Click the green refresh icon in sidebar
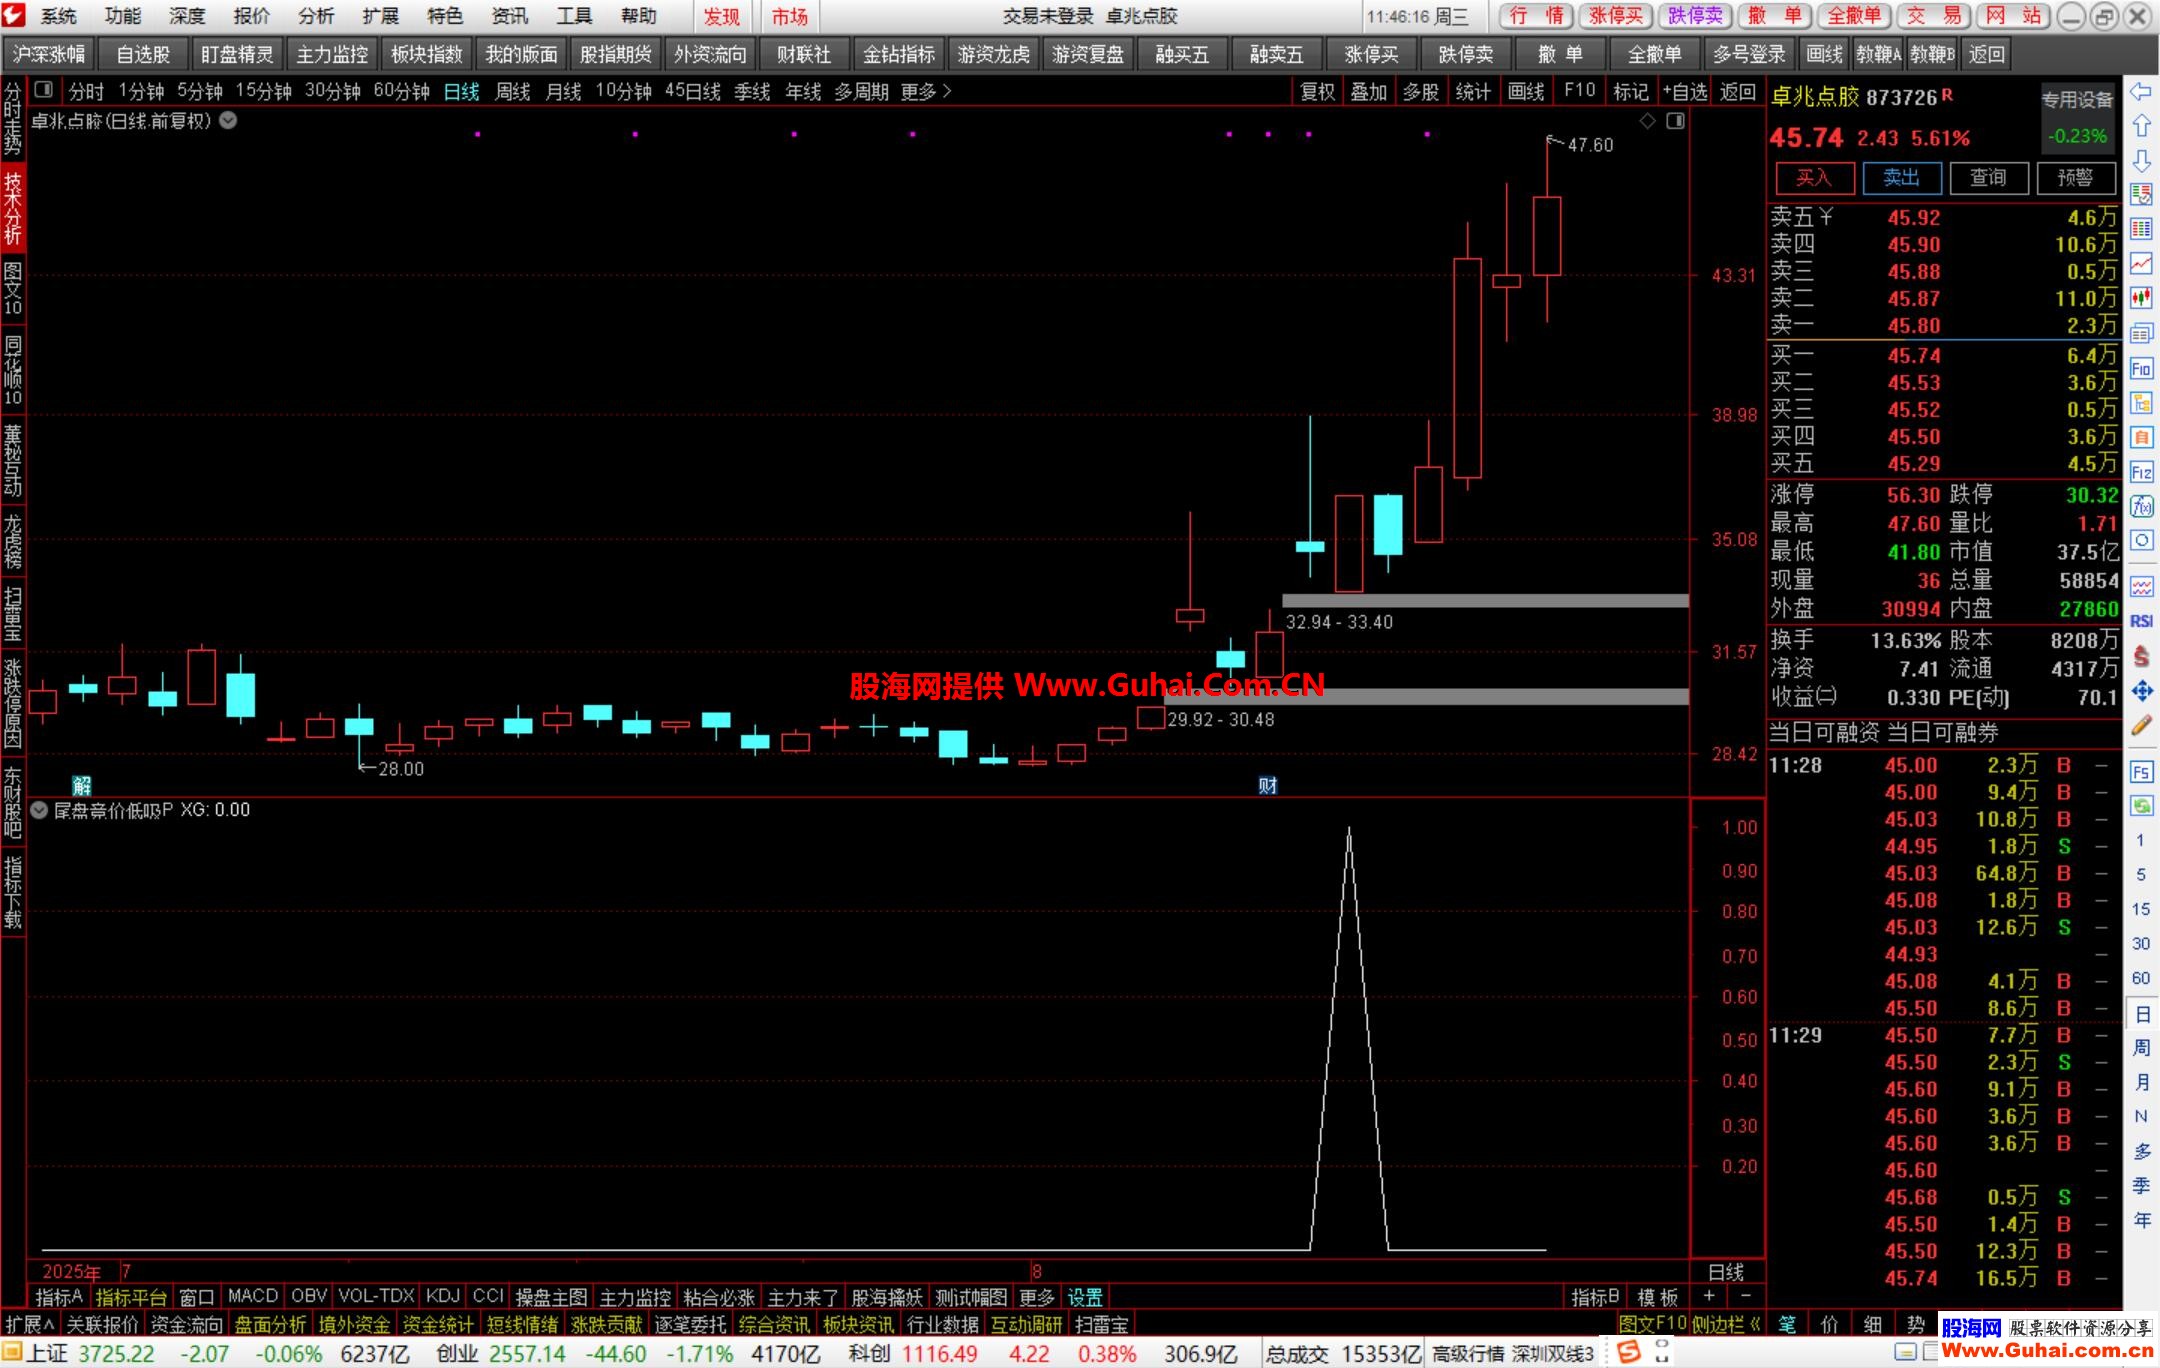Screen dimensions: 2160x1368 coord(2141,805)
